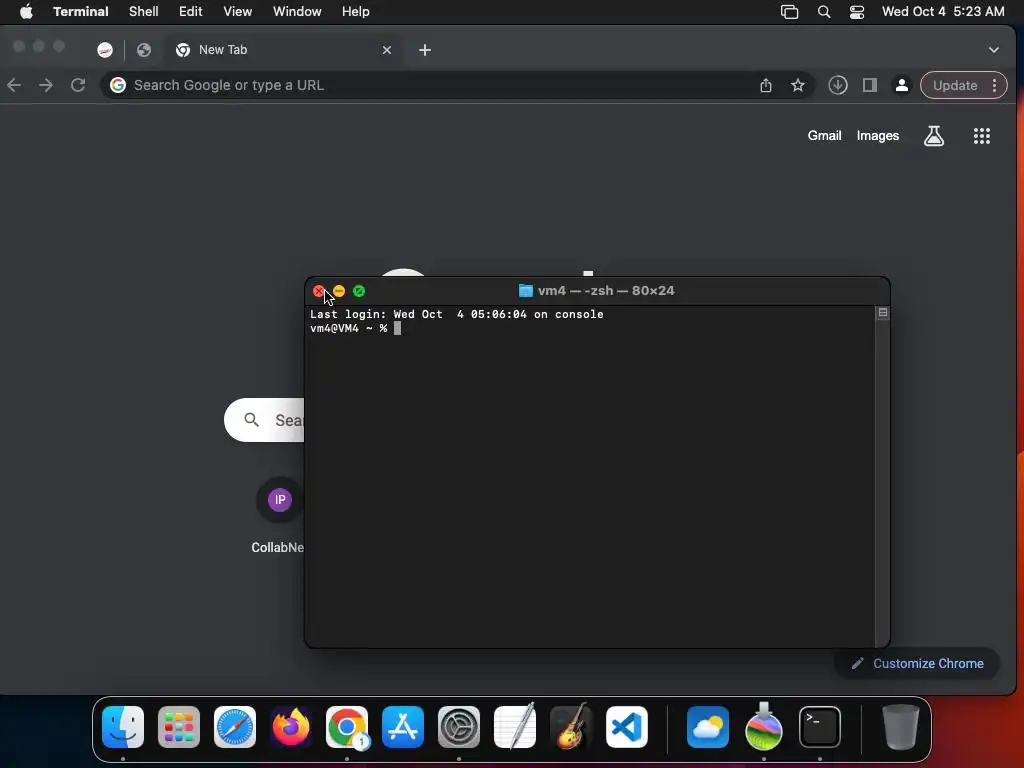This screenshot has width=1024, height=768.
Task: Open Control Center in menu bar
Action: [857, 12]
